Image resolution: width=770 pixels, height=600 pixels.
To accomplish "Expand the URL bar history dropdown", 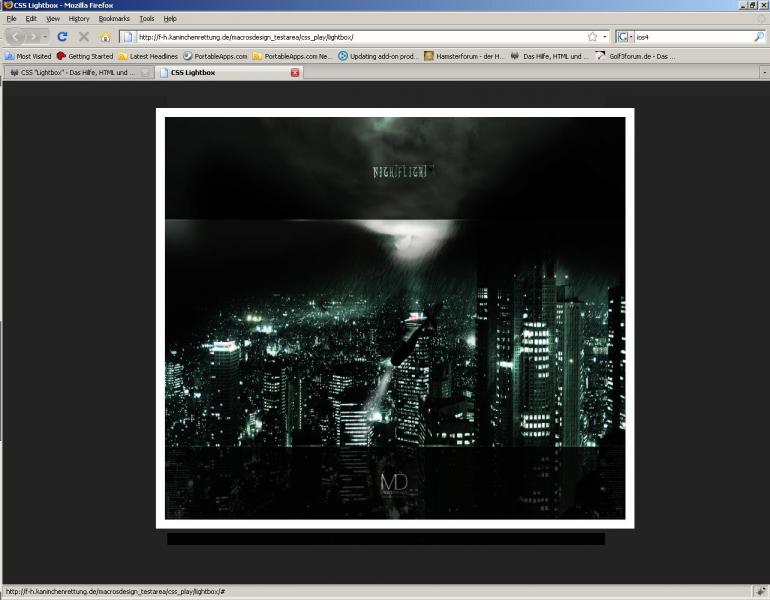I will [605, 37].
